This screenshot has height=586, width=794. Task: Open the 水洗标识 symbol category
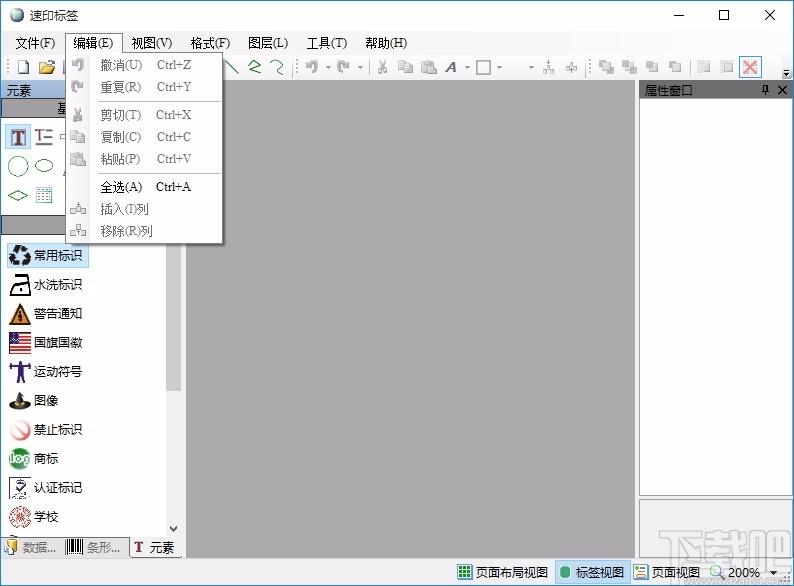pos(46,285)
